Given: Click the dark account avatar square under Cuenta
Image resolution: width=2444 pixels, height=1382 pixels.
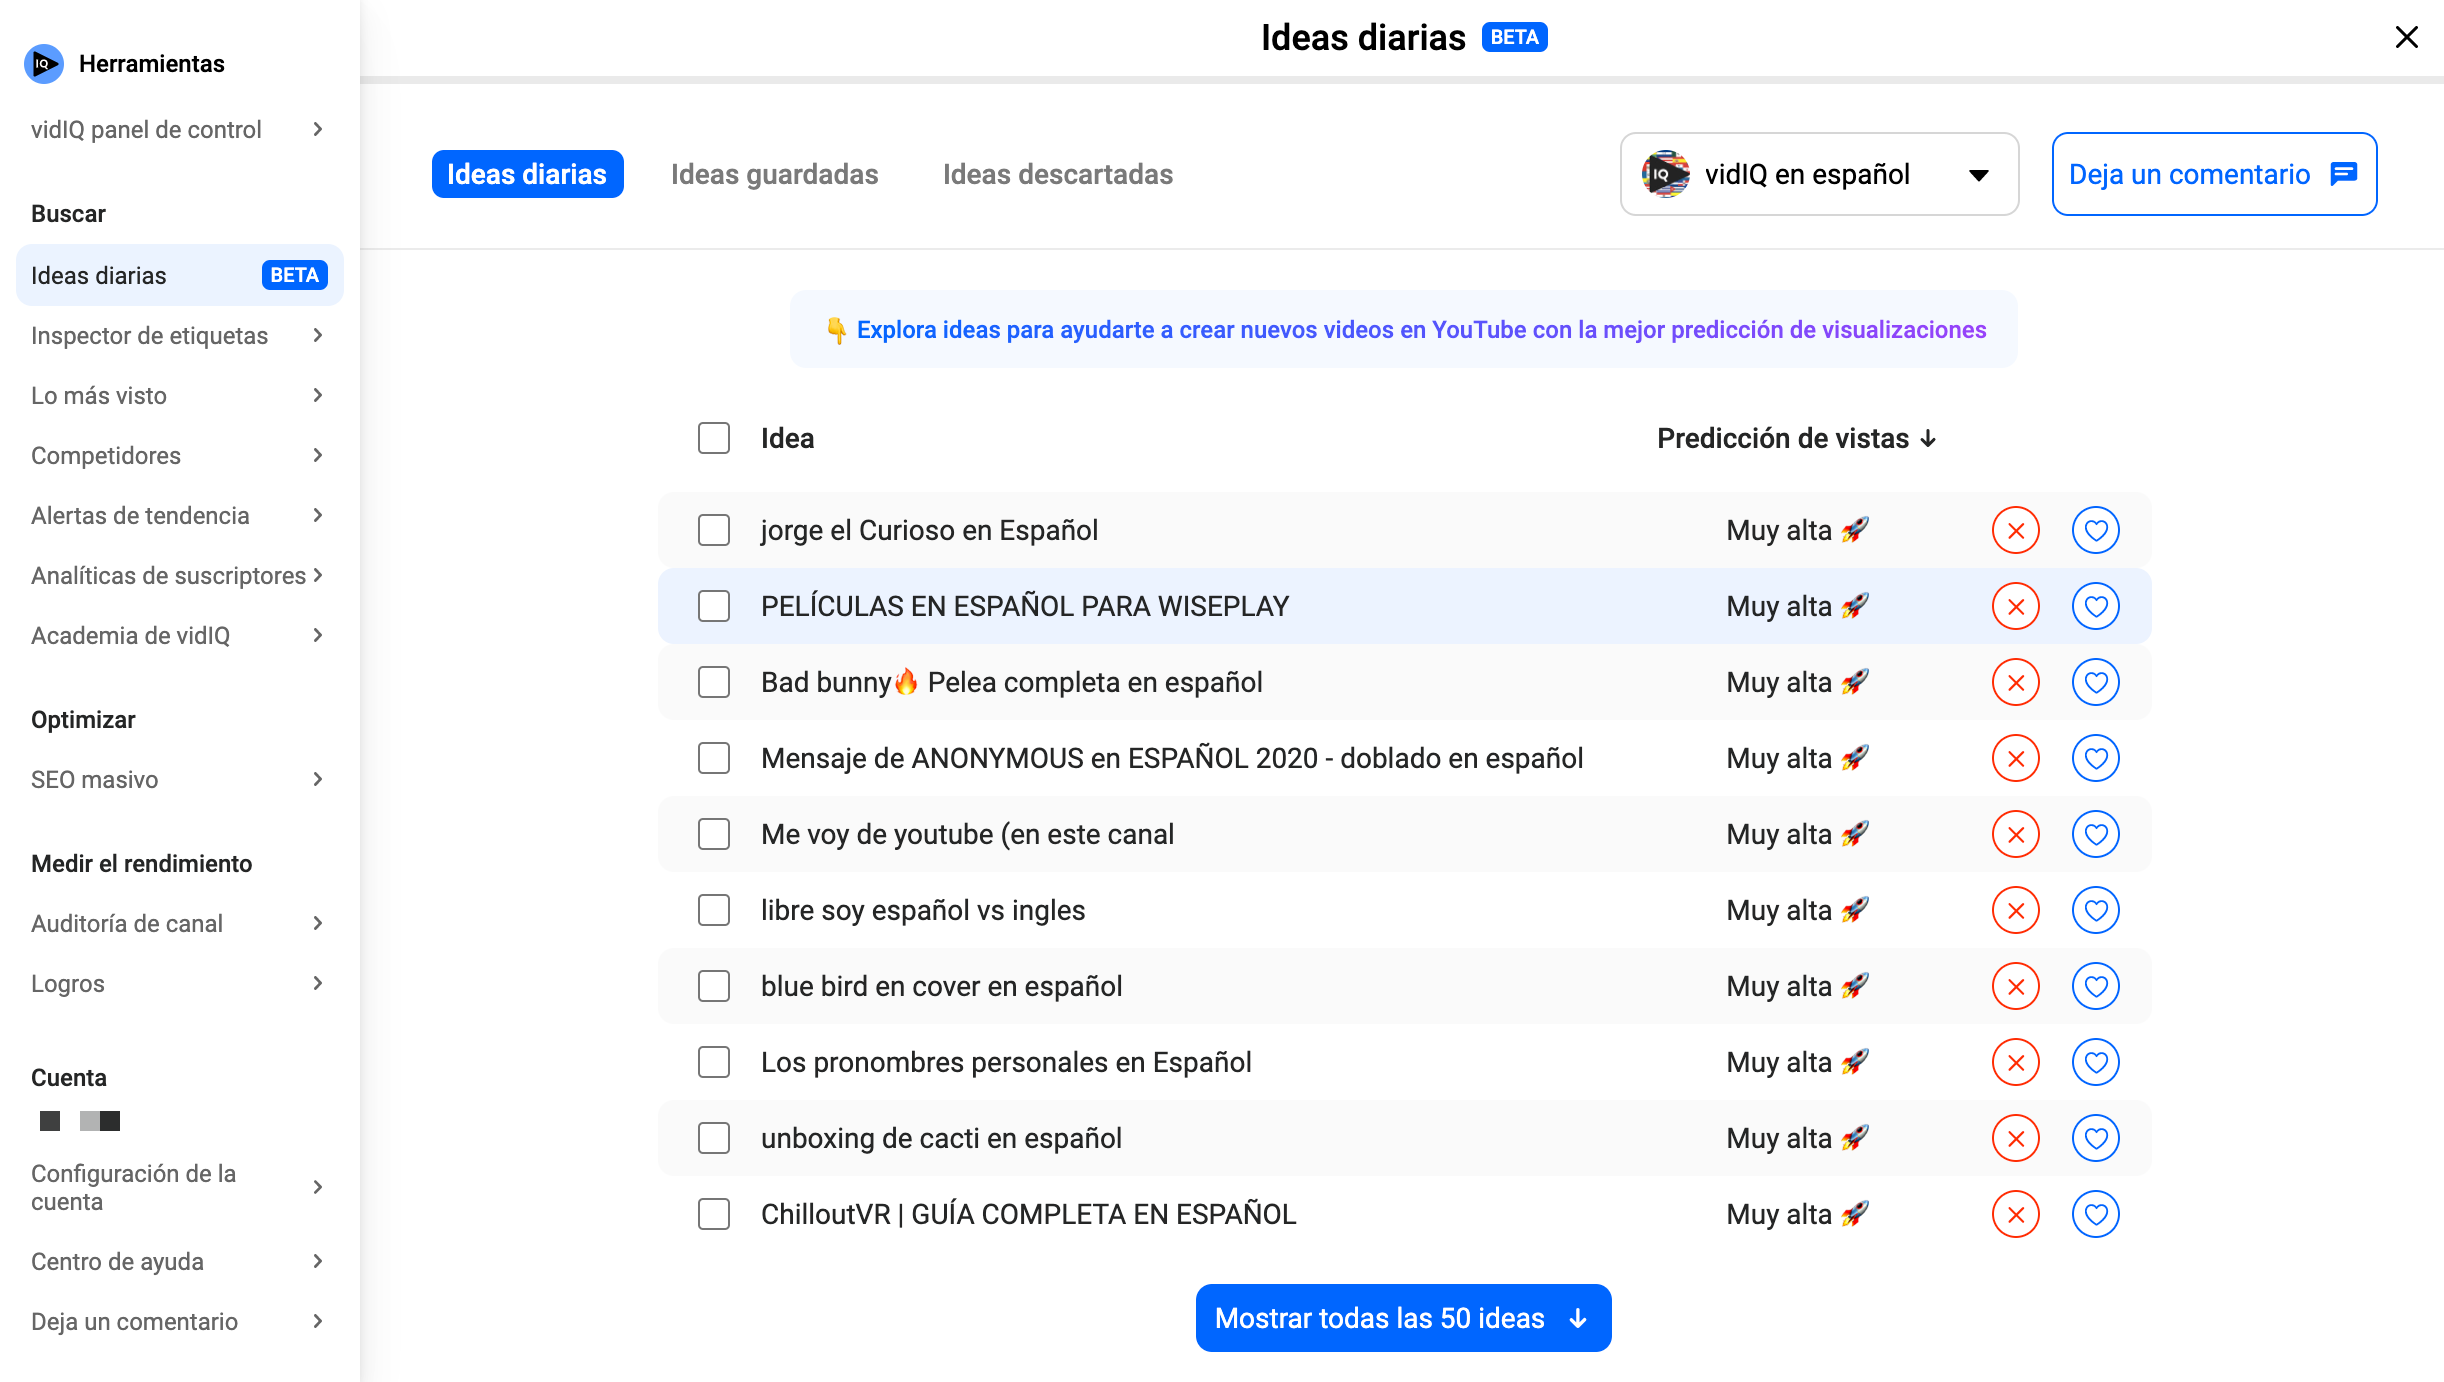Looking at the screenshot, I should (50, 1121).
